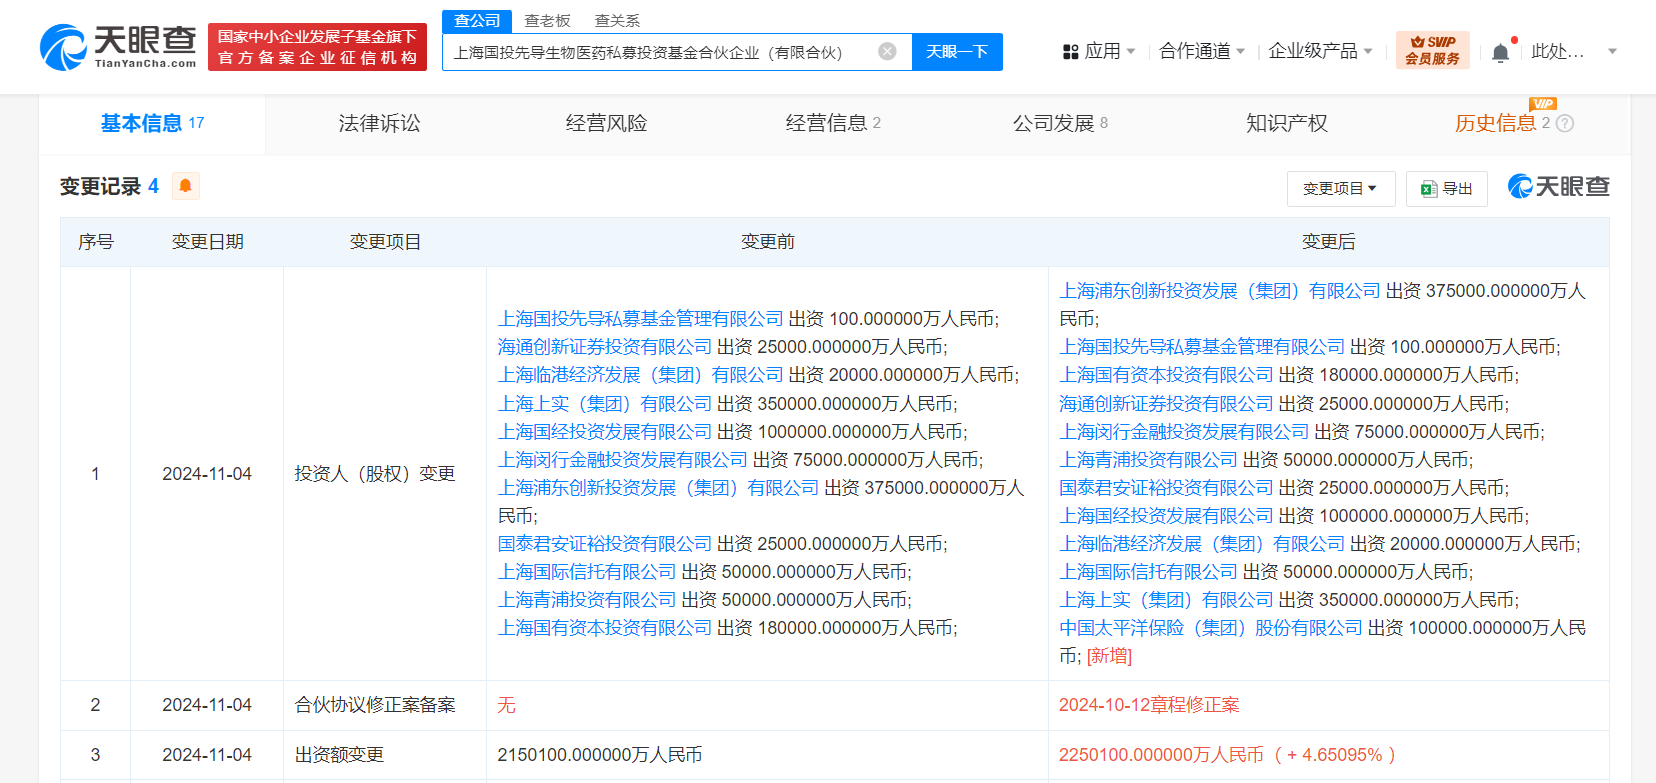The width and height of the screenshot is (1656, 783).
Task: Click the 天眼一下 search button
Action: point(957,51)
